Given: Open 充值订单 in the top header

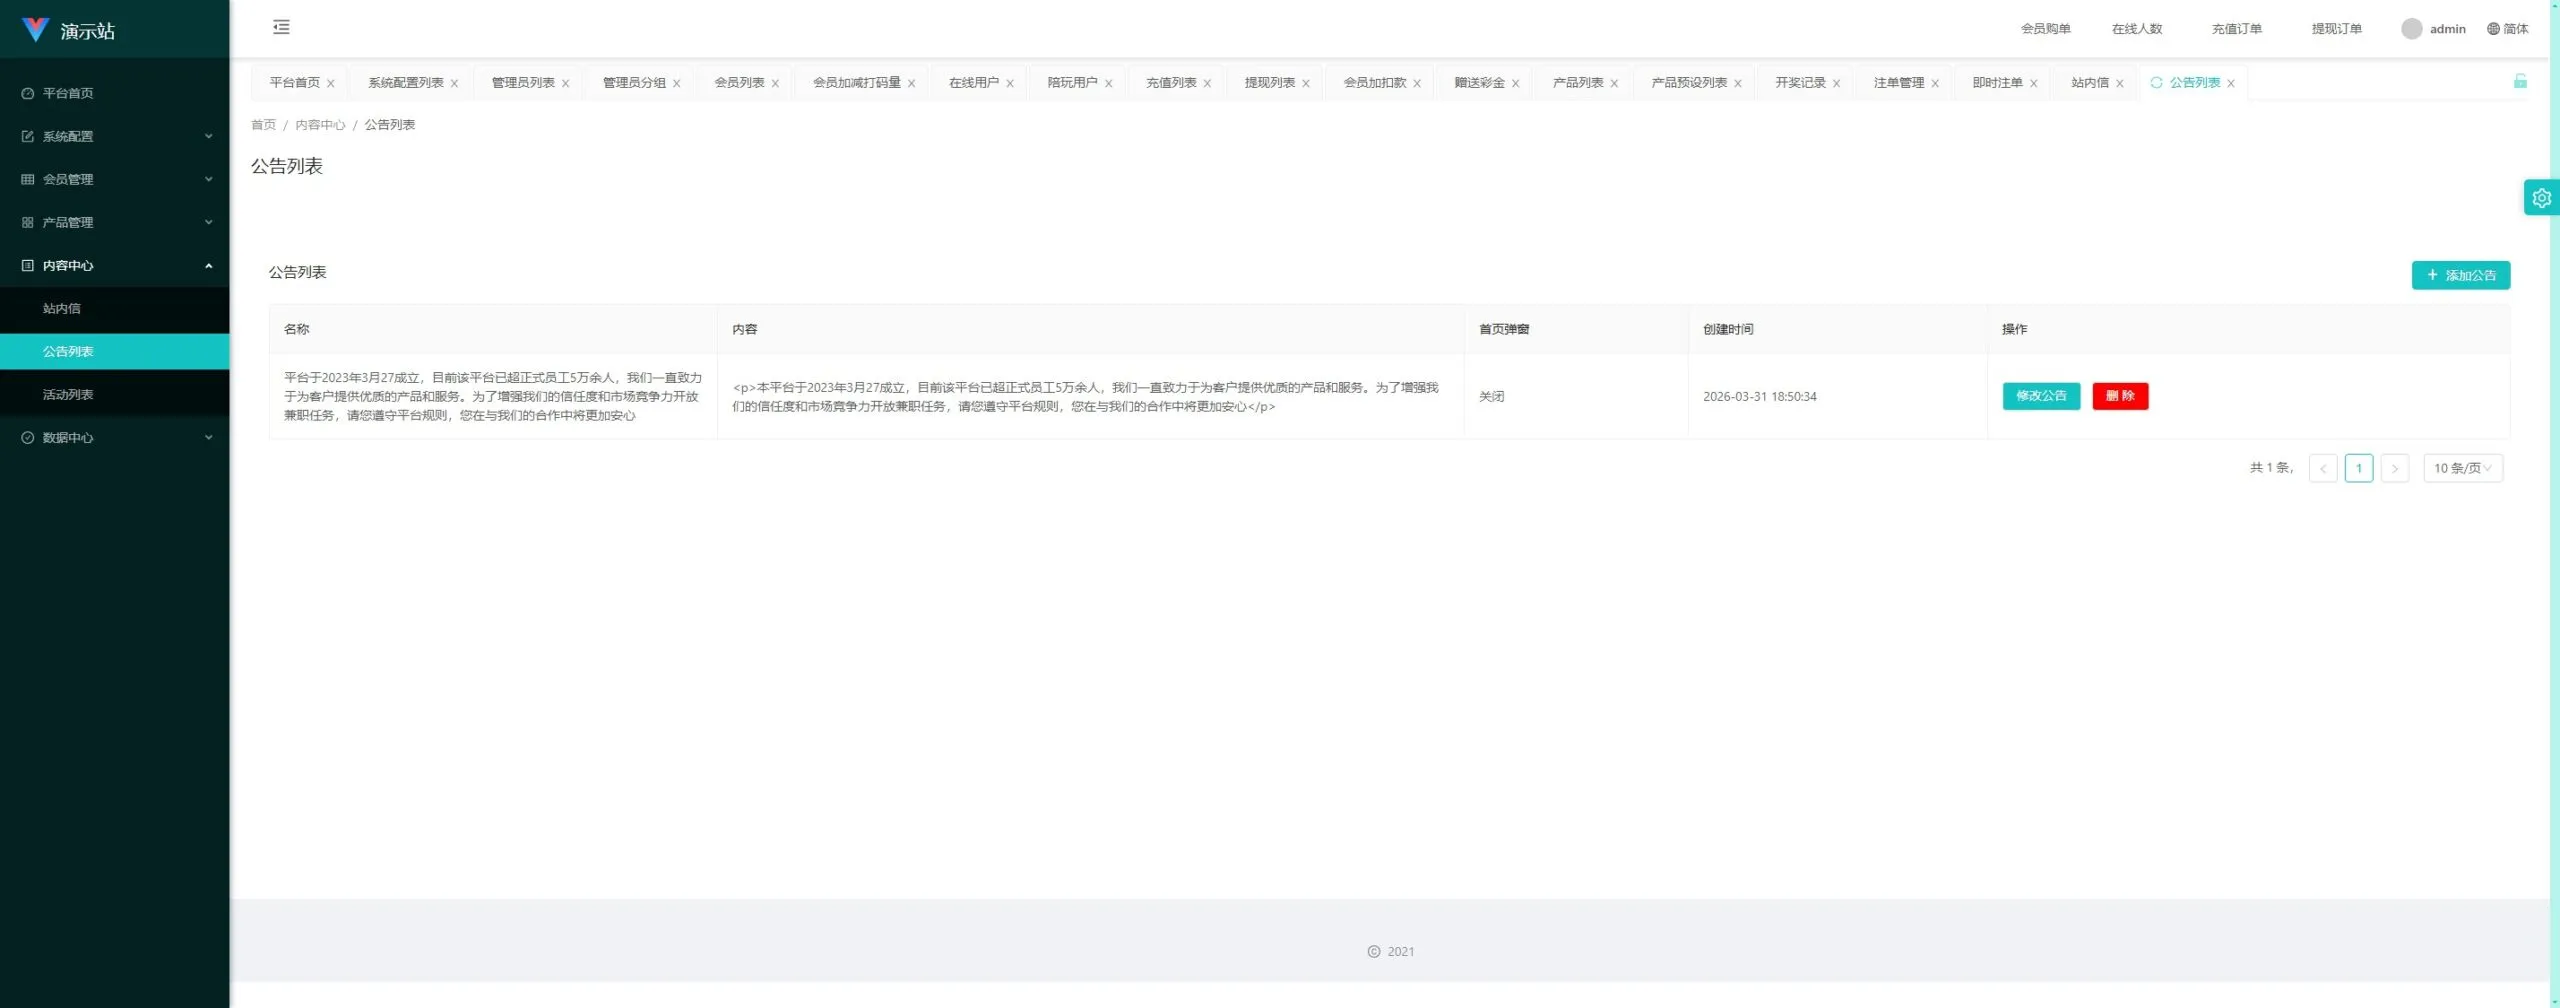Looking at the screenshot, I should (2236, 29).
